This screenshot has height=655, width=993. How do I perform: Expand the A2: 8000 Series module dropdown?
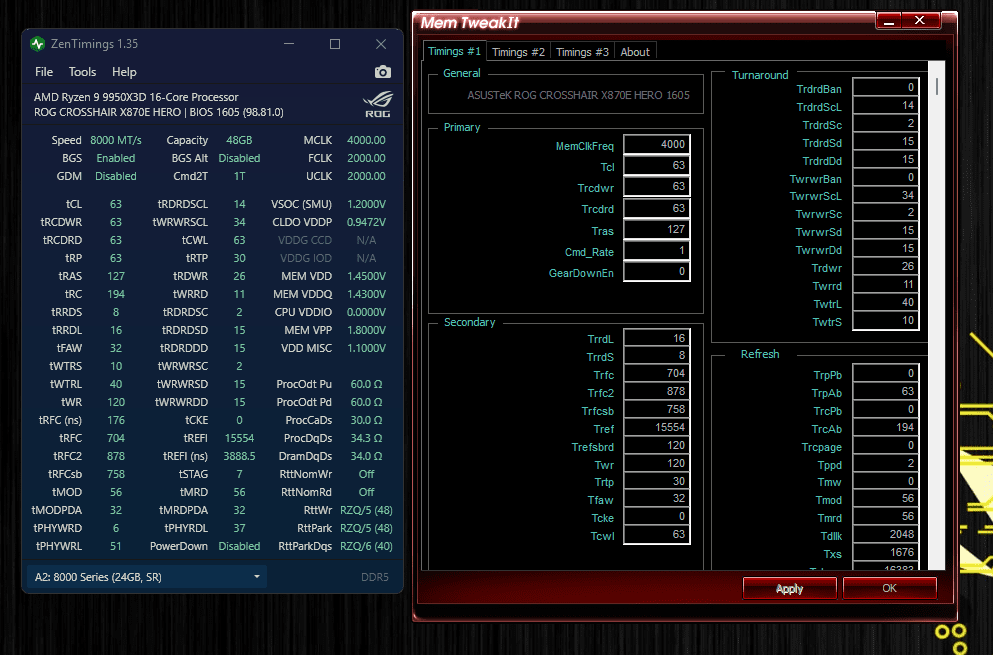[146, 577]
